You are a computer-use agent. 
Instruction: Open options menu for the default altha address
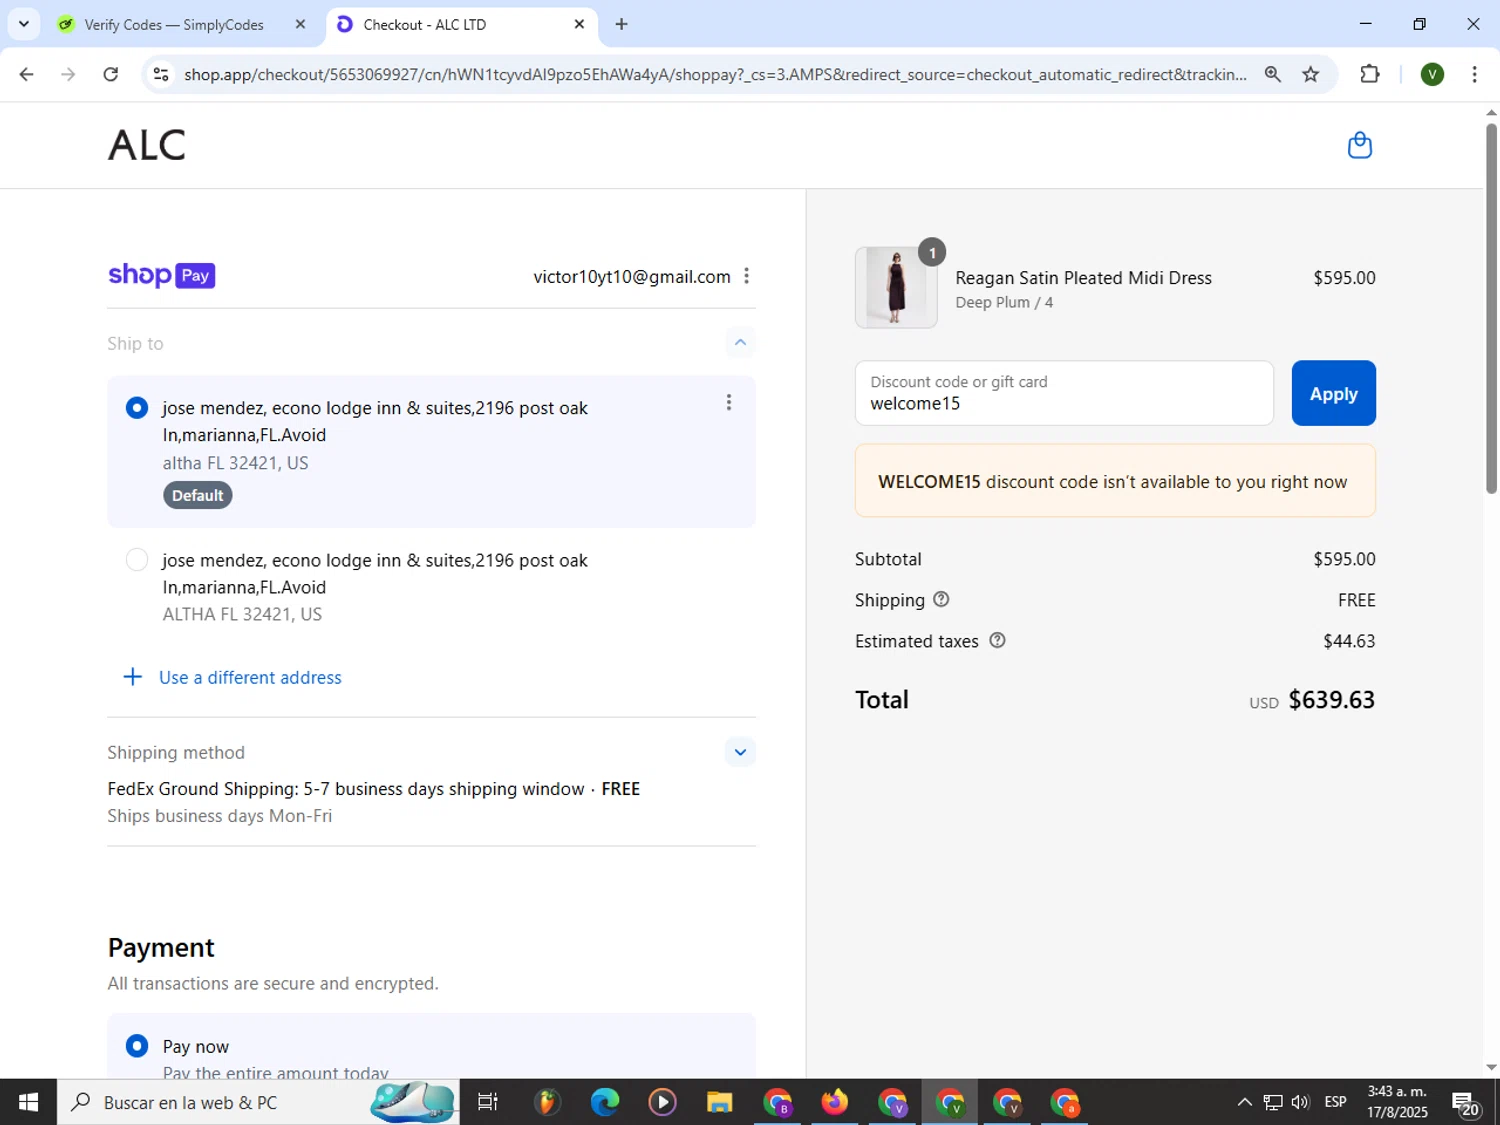tap(728, 402)
